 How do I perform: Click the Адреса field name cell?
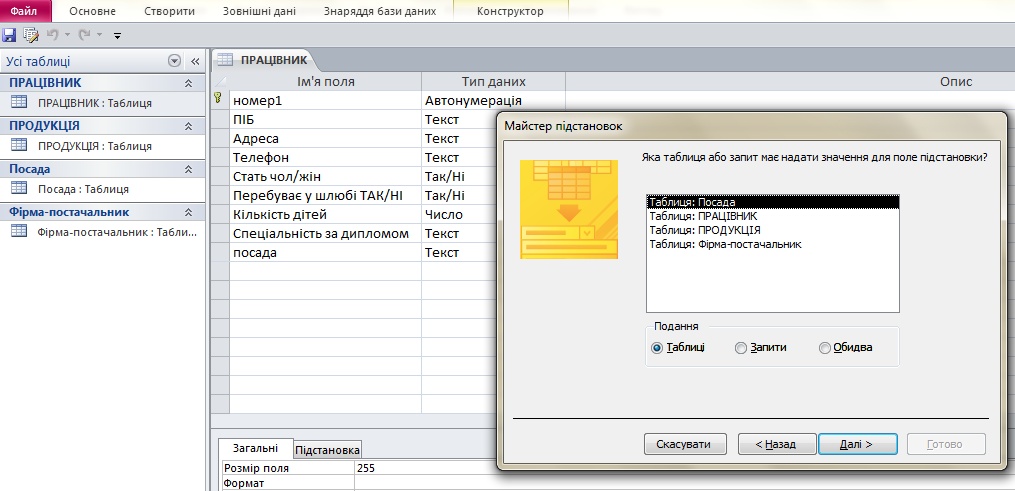[x=326, y=138]
